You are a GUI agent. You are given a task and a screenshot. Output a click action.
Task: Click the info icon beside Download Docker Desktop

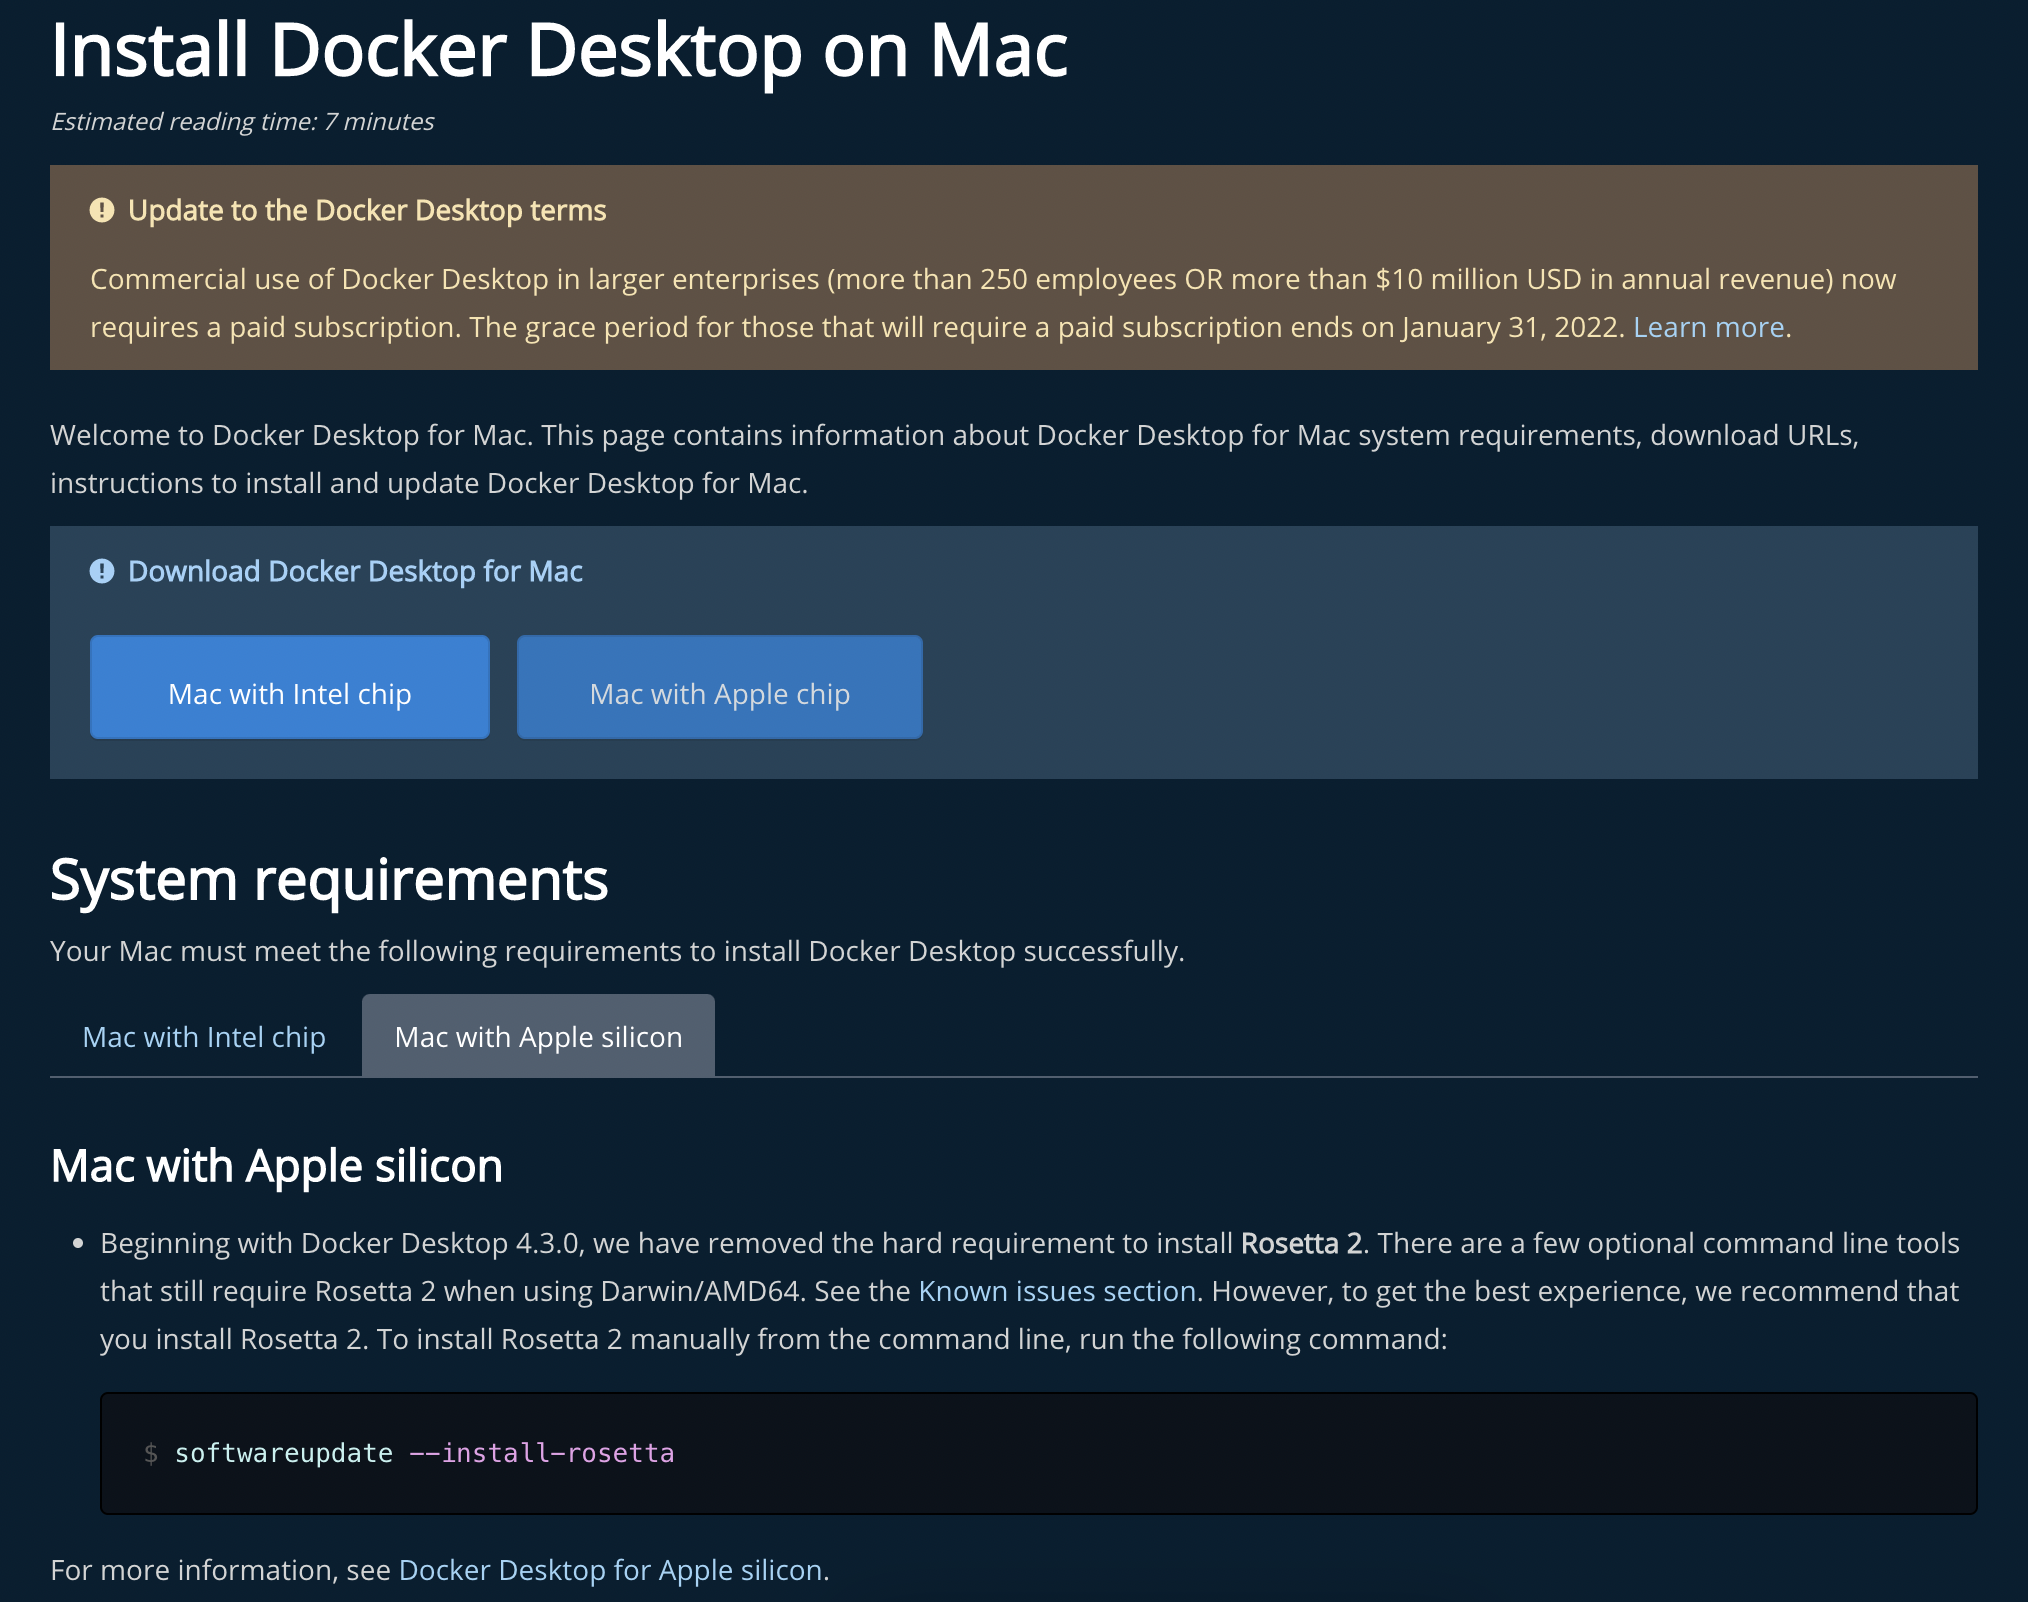point(102,571)
